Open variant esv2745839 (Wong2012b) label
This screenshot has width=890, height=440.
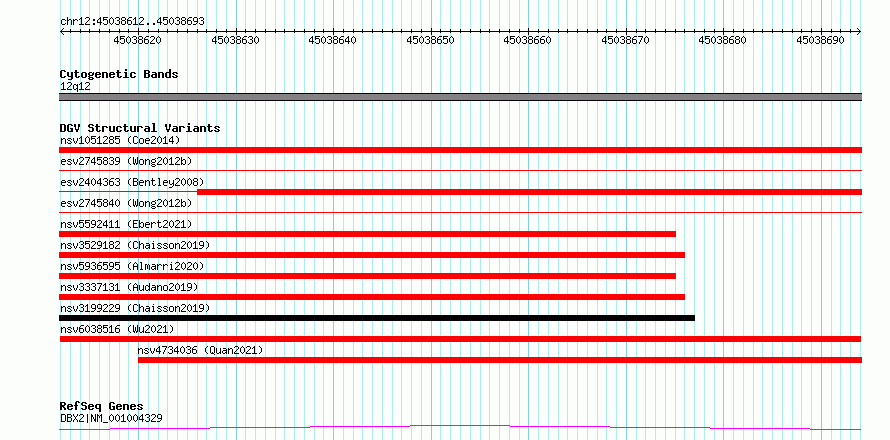(126, 161)
